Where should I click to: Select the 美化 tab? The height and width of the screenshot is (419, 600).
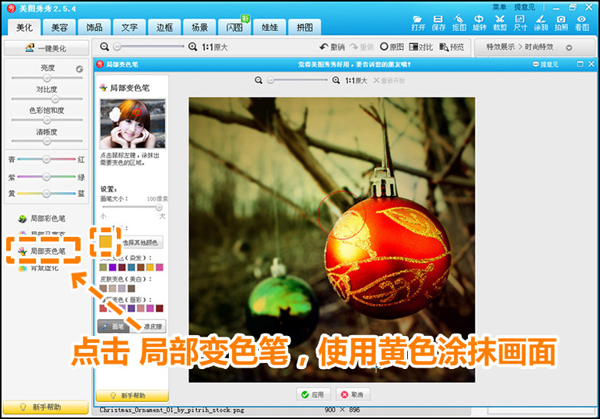click(x=24, y=28)
